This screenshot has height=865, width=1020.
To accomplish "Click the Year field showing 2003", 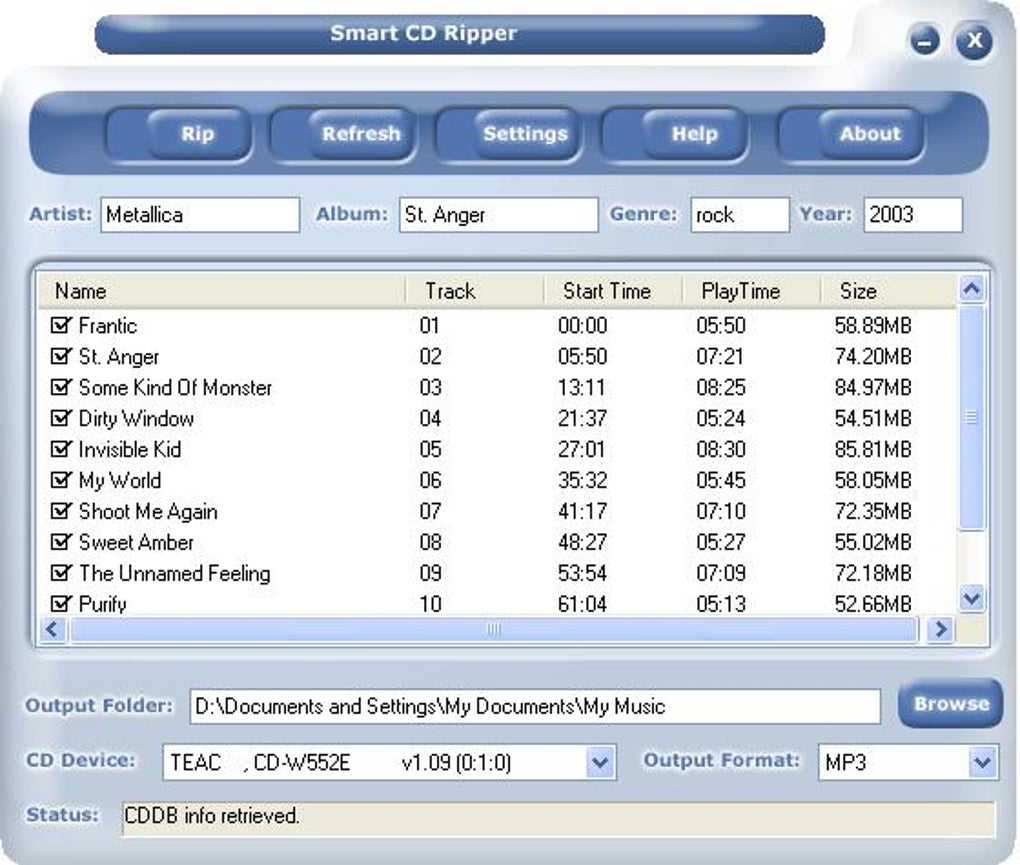I will pyautogui.click(x=913, y=215).
